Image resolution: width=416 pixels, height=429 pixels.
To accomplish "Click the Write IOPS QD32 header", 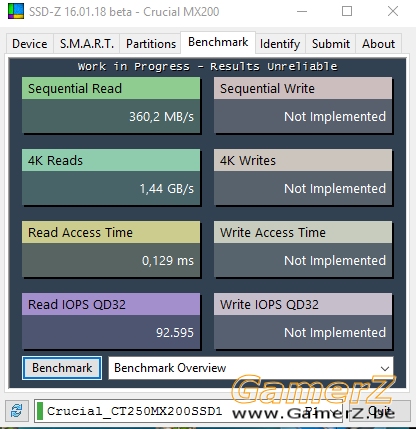I will pyautogui.click(x=303, y=304).
